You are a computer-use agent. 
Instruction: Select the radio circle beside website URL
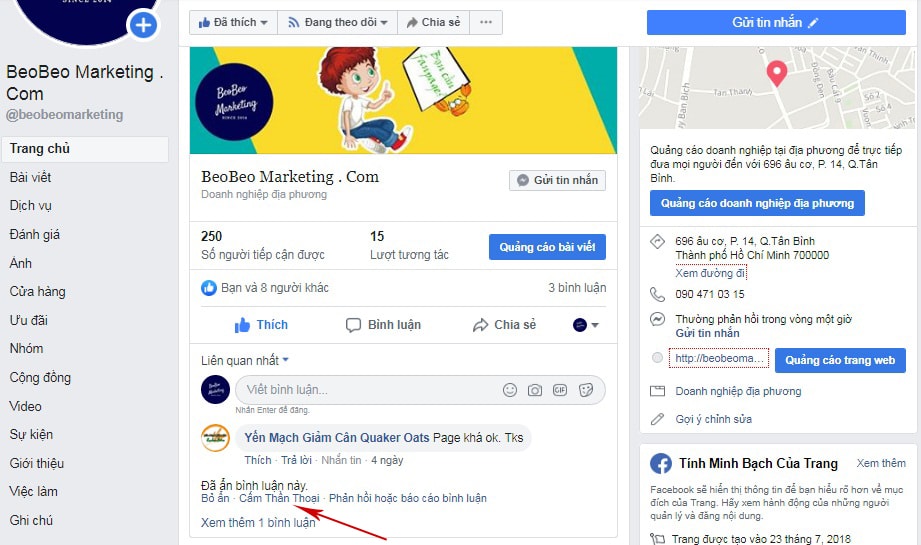[657, 358]
